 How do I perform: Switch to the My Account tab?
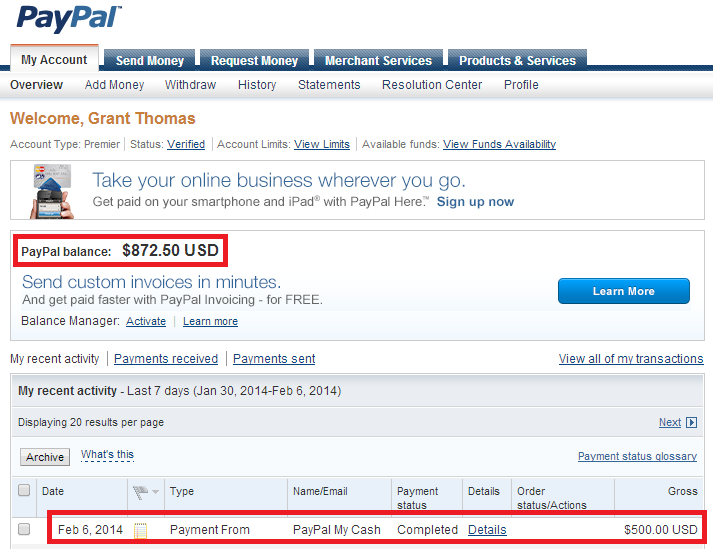click(54, 59)
